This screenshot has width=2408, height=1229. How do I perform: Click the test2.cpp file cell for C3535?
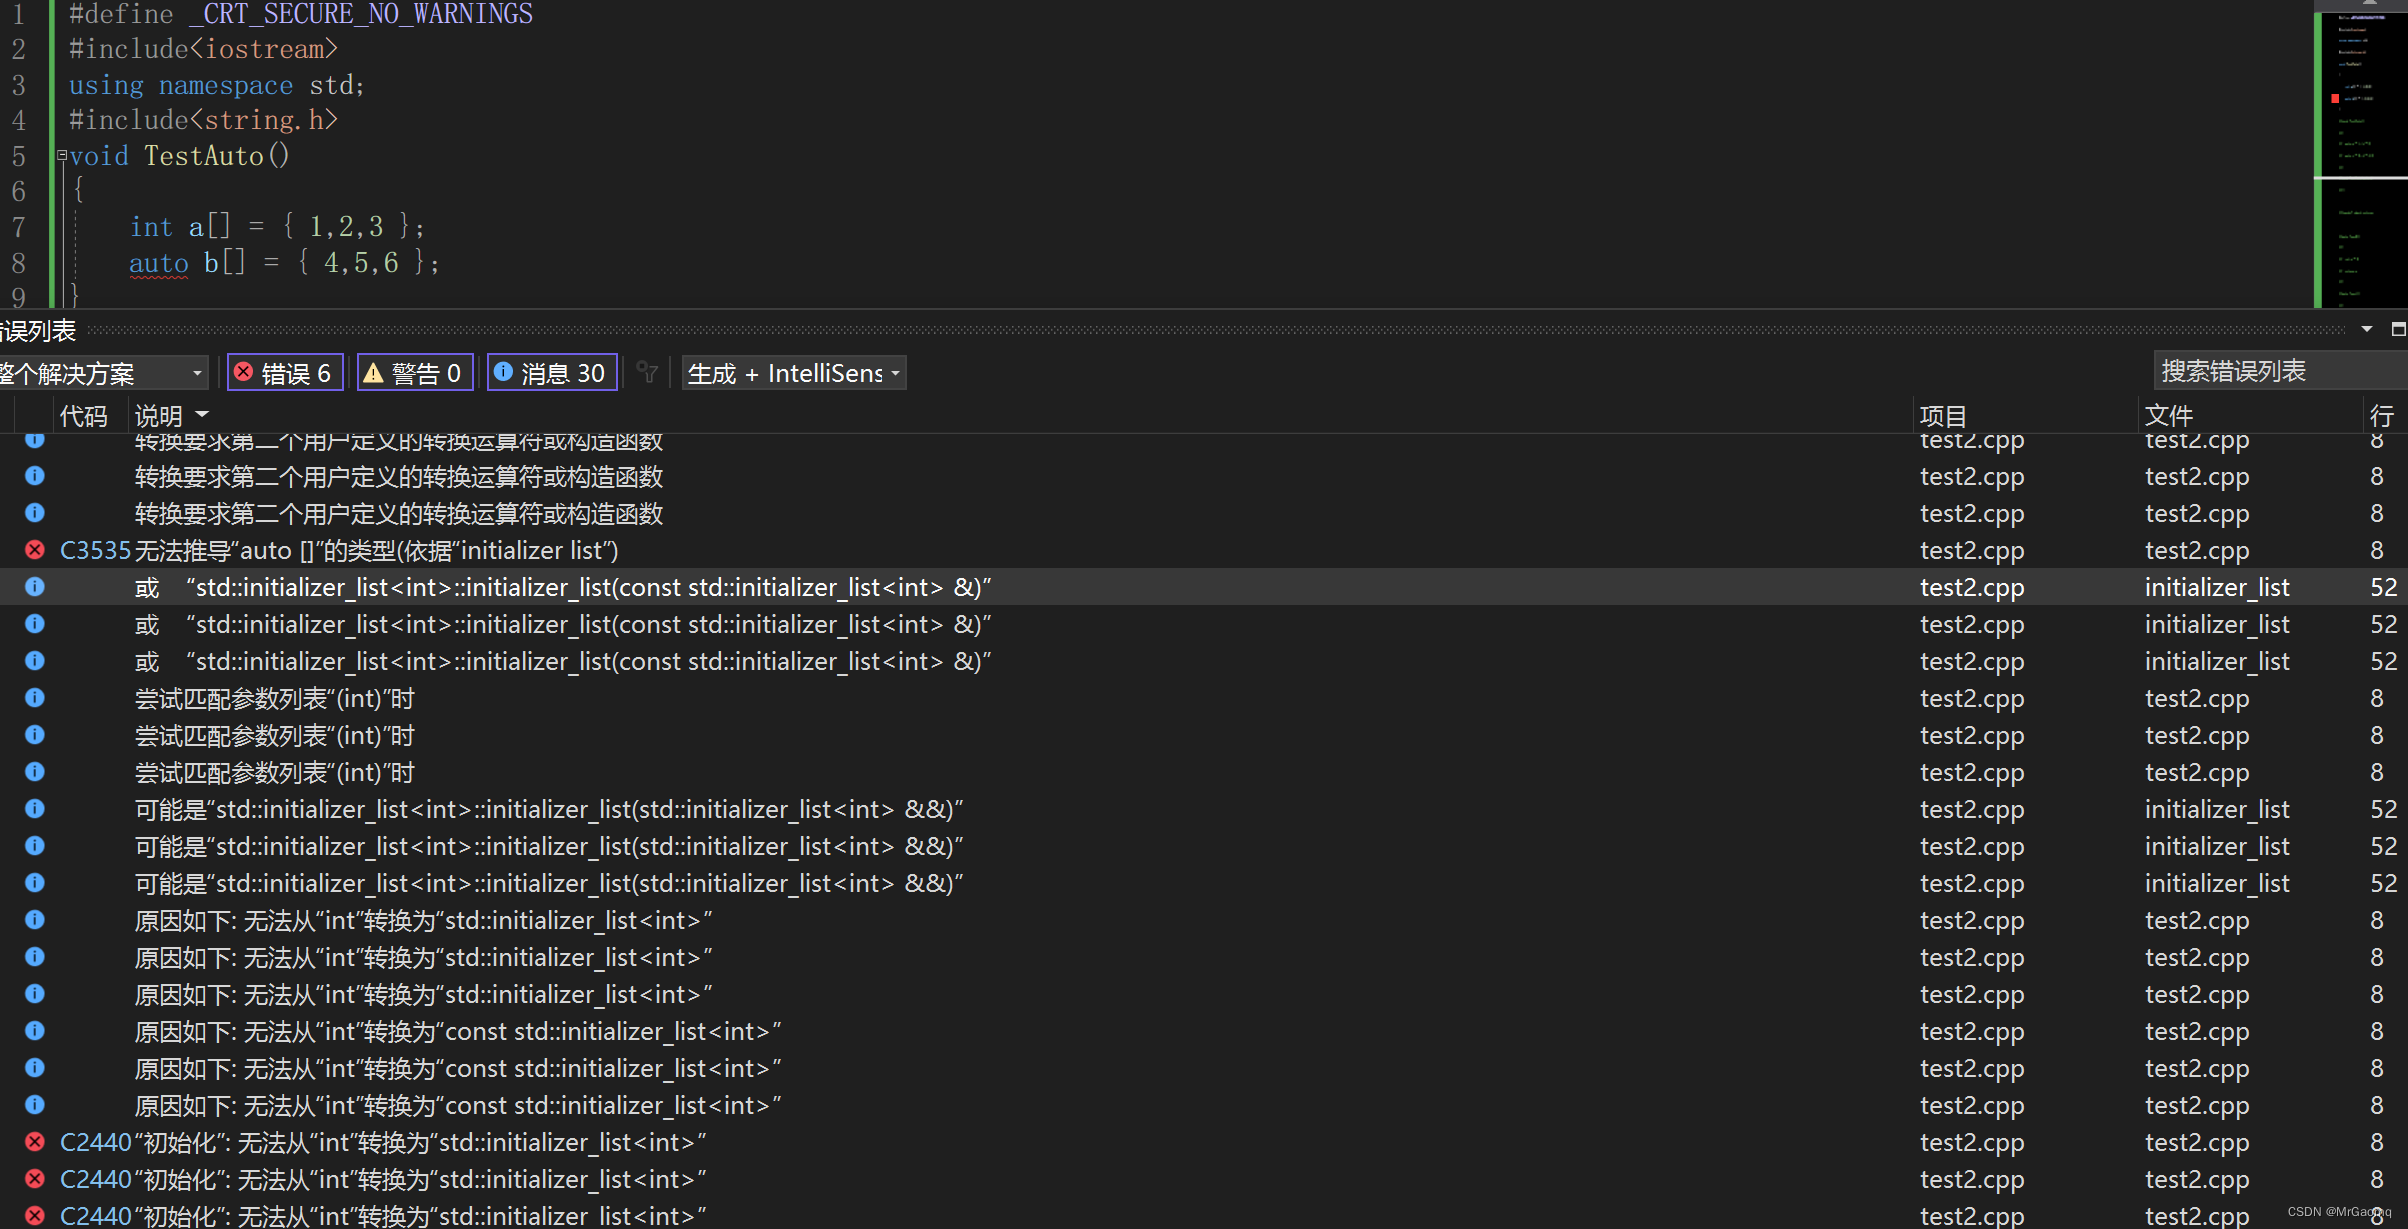coord(2197,550)
